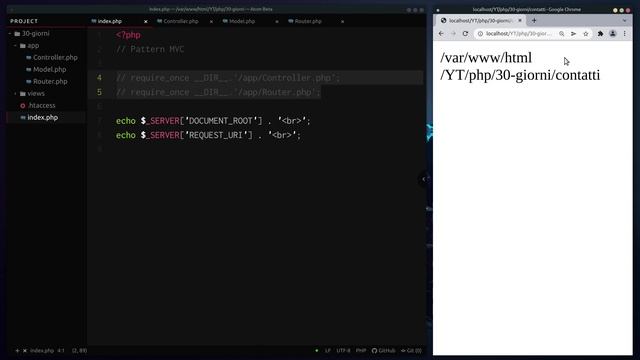Close the Controller.php editor tab
This screenshot has width=640, height=360.
[x=211, y=21]
